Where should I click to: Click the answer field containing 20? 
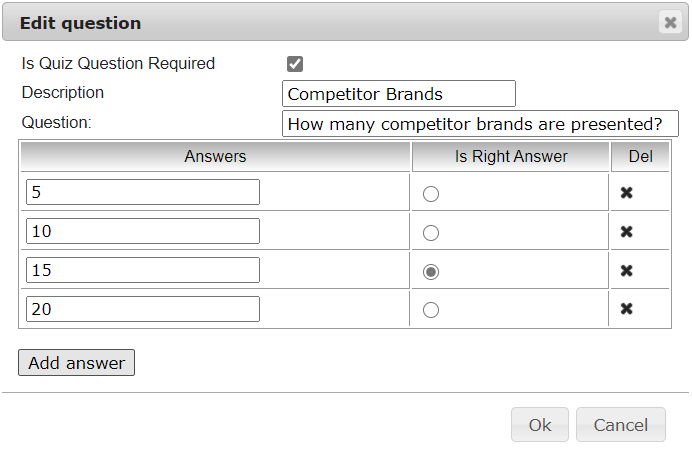click(143, 309)
